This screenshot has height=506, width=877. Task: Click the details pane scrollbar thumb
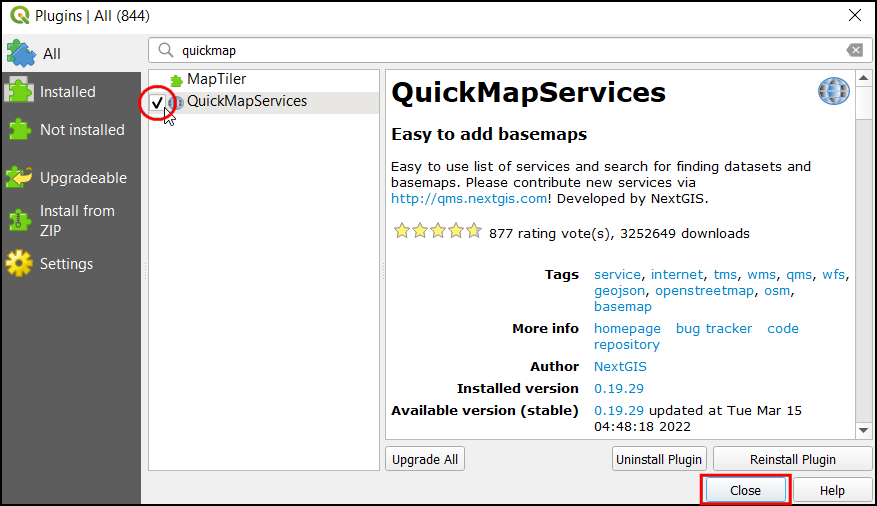[x=864, y=102]
